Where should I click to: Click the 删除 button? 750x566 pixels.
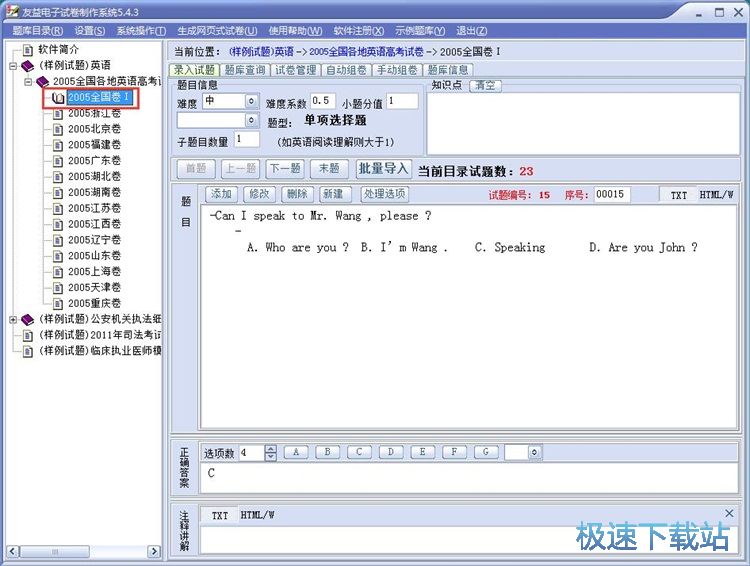[297, 194]
